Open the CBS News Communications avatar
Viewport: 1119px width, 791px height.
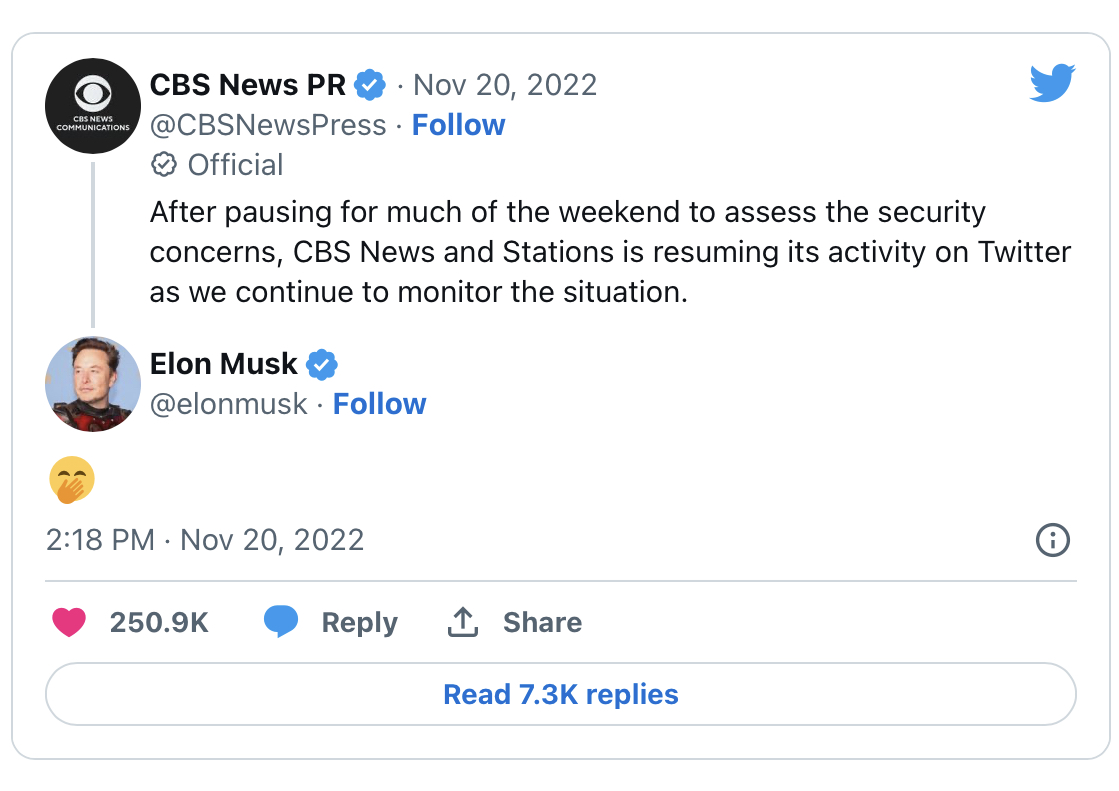click(93, 105)
